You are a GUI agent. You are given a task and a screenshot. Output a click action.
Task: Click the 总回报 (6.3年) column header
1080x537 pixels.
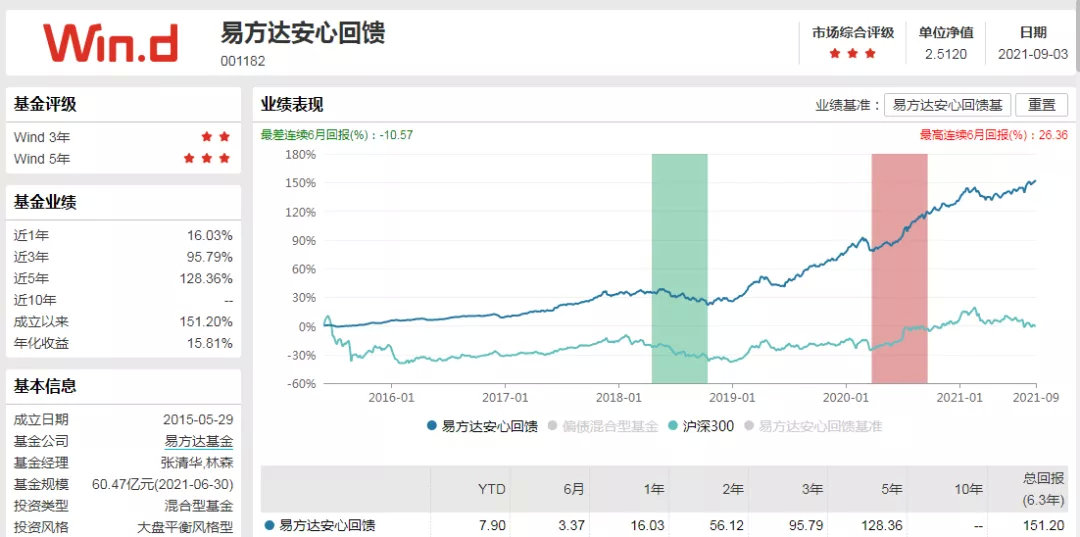click(x=1045, y=487)
